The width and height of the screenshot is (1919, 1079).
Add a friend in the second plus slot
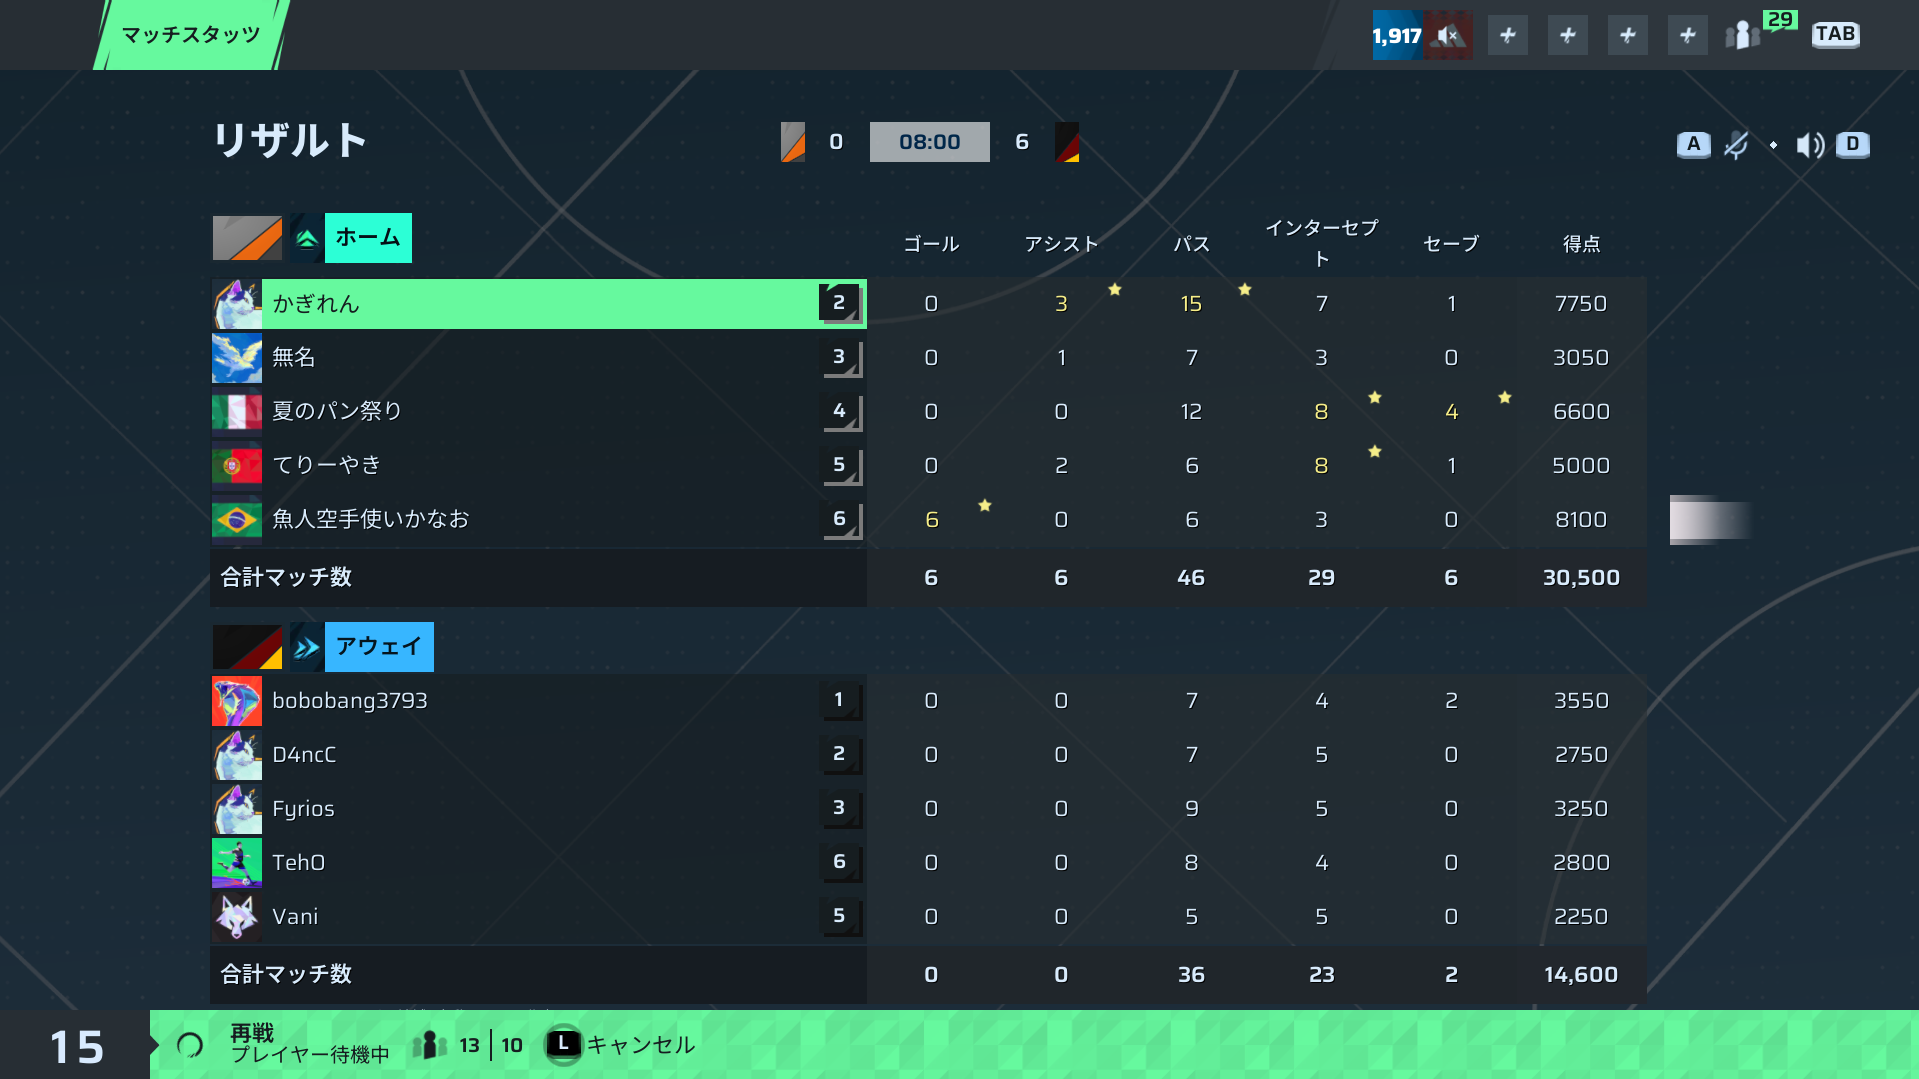(x=1568, y=36)
